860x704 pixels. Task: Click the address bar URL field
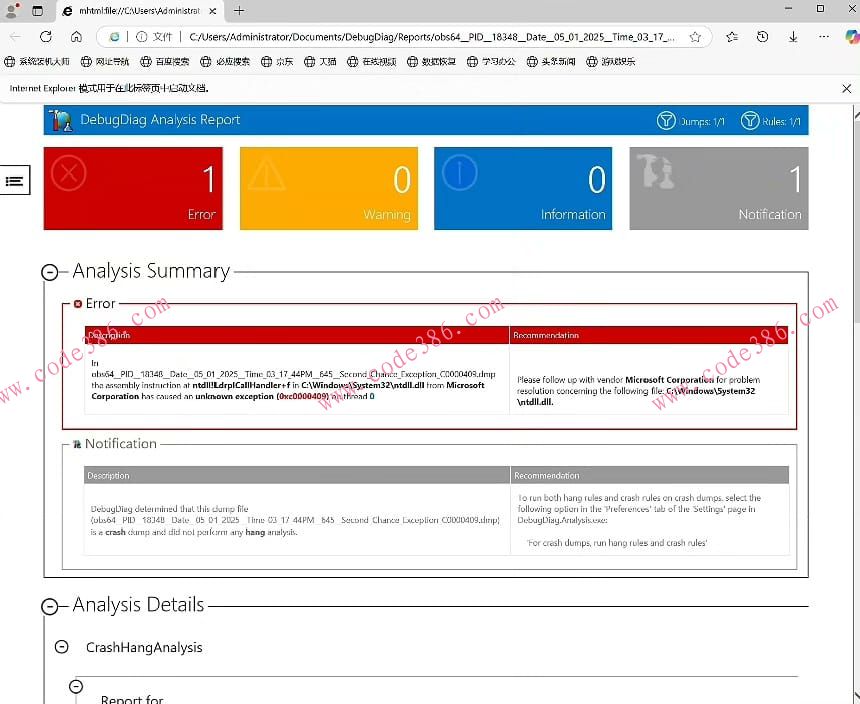point(430,37)
